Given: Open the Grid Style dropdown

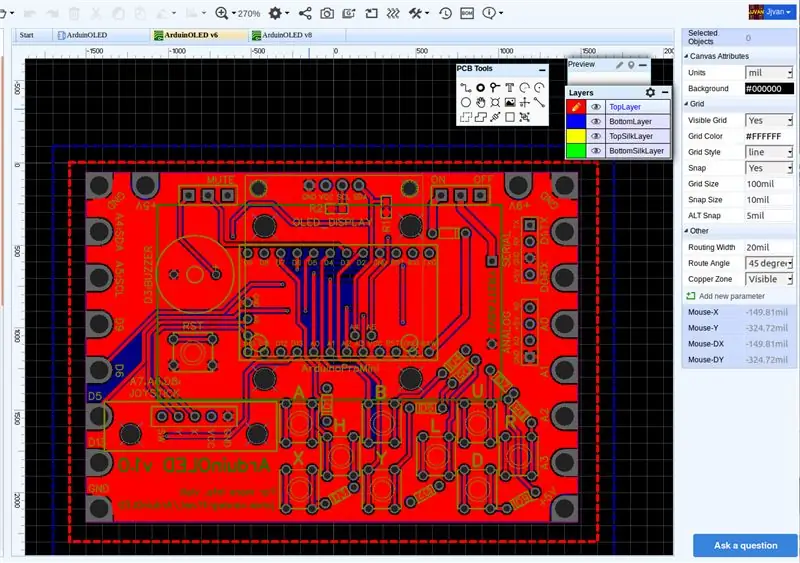Looking at the screenshot, I should click(x=769, y=152).
